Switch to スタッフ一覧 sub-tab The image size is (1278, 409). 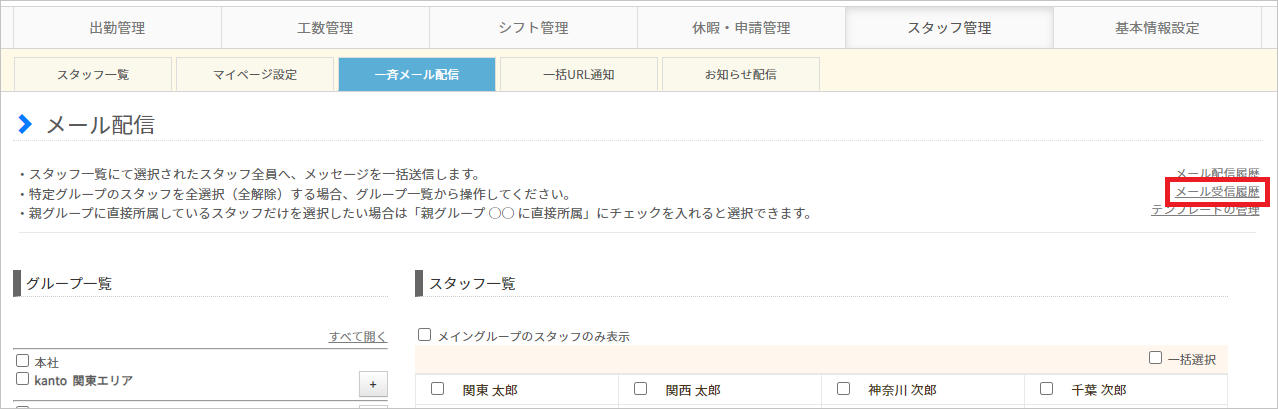coord(93,74)
